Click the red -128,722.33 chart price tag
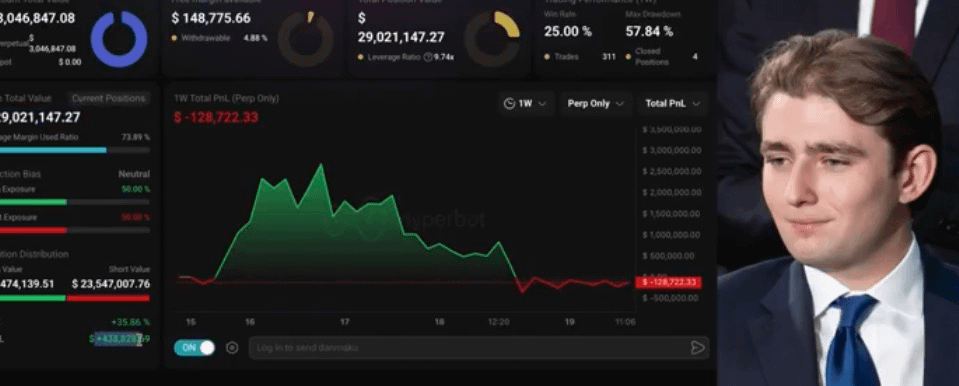The width and height of the screenshot is (959, 386). [x=668, y=282]
